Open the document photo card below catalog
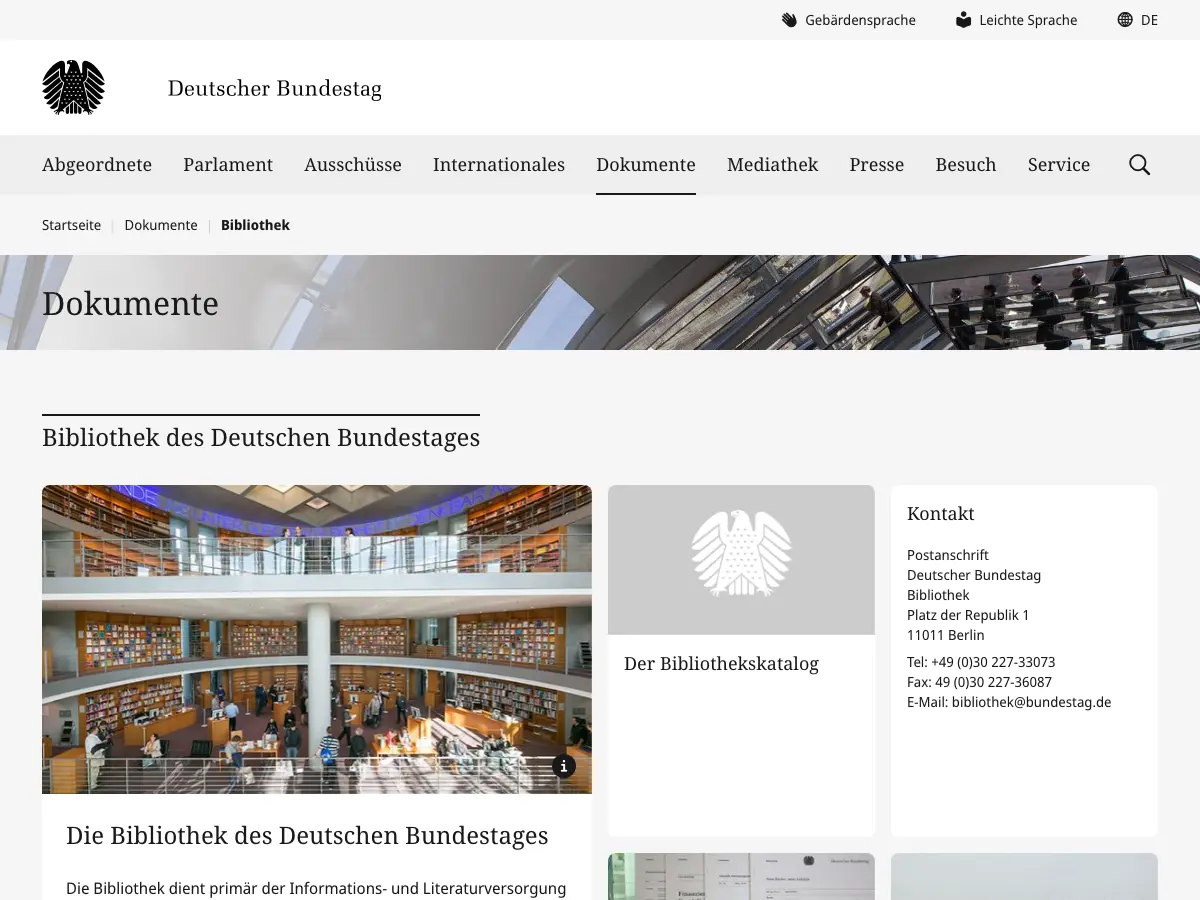Screen dimensions: 1200x900 [x=741, y=876]
